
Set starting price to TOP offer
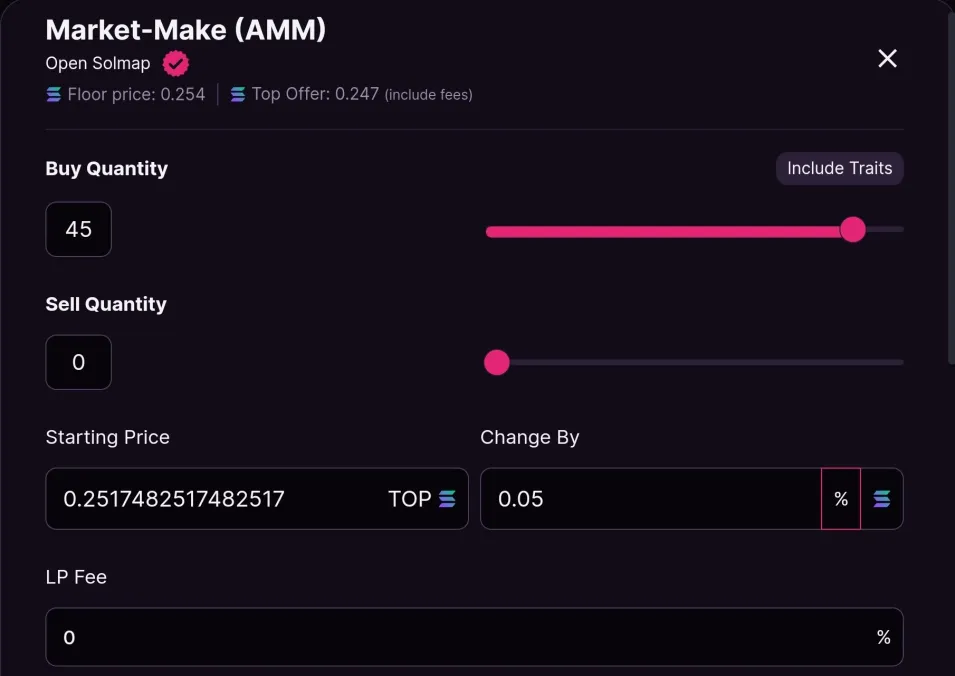409,499
